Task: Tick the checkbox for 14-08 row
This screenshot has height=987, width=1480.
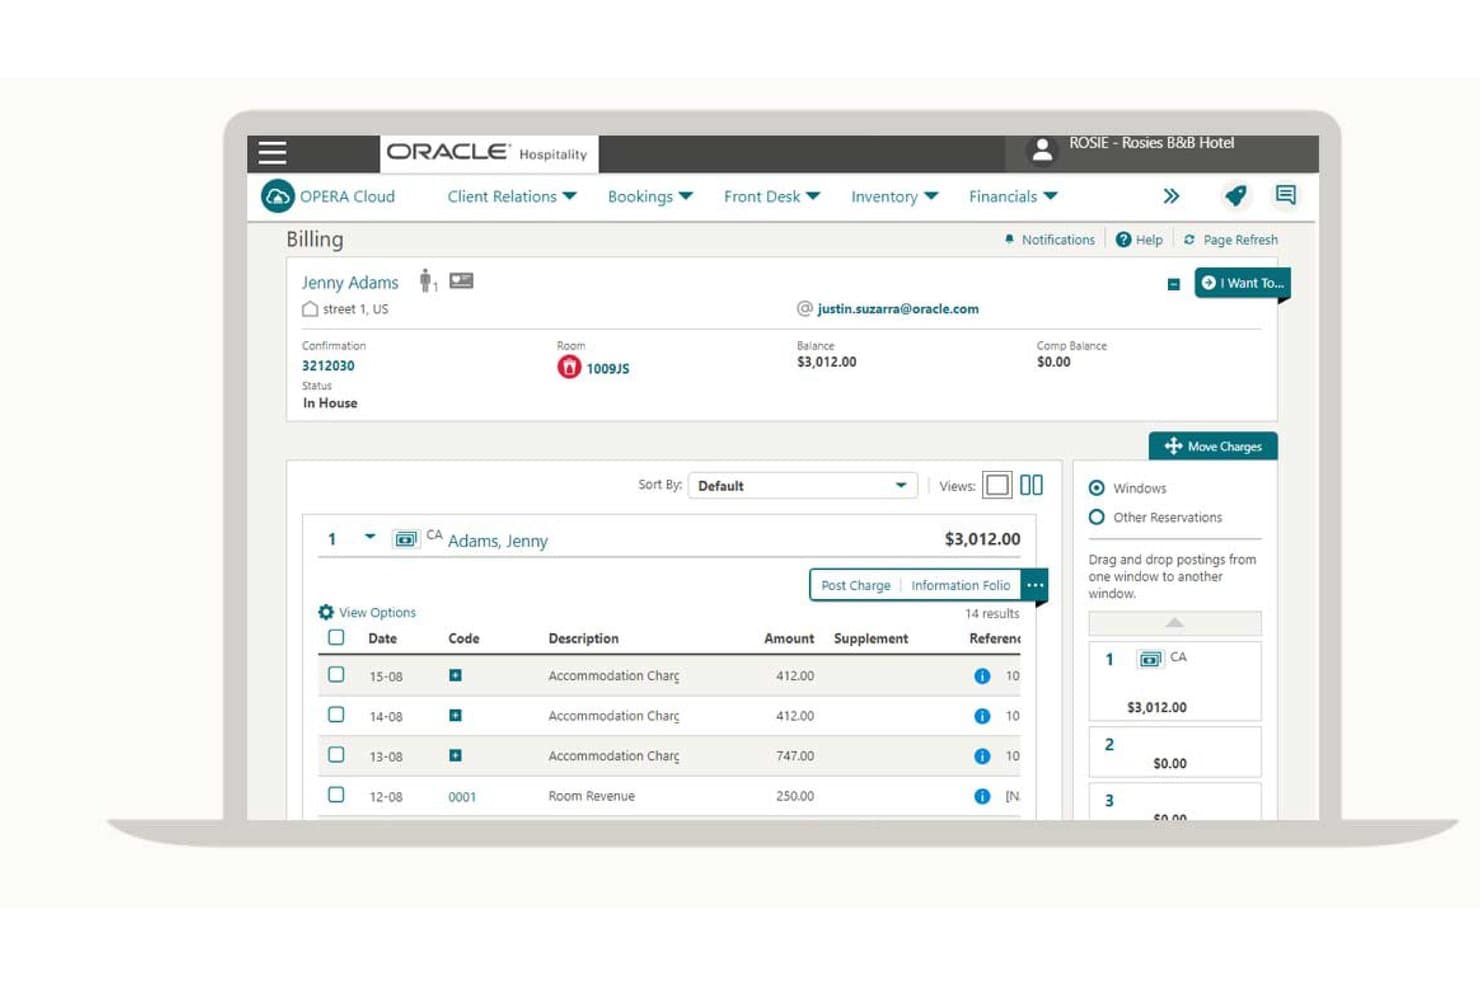Action: [336, 715]
